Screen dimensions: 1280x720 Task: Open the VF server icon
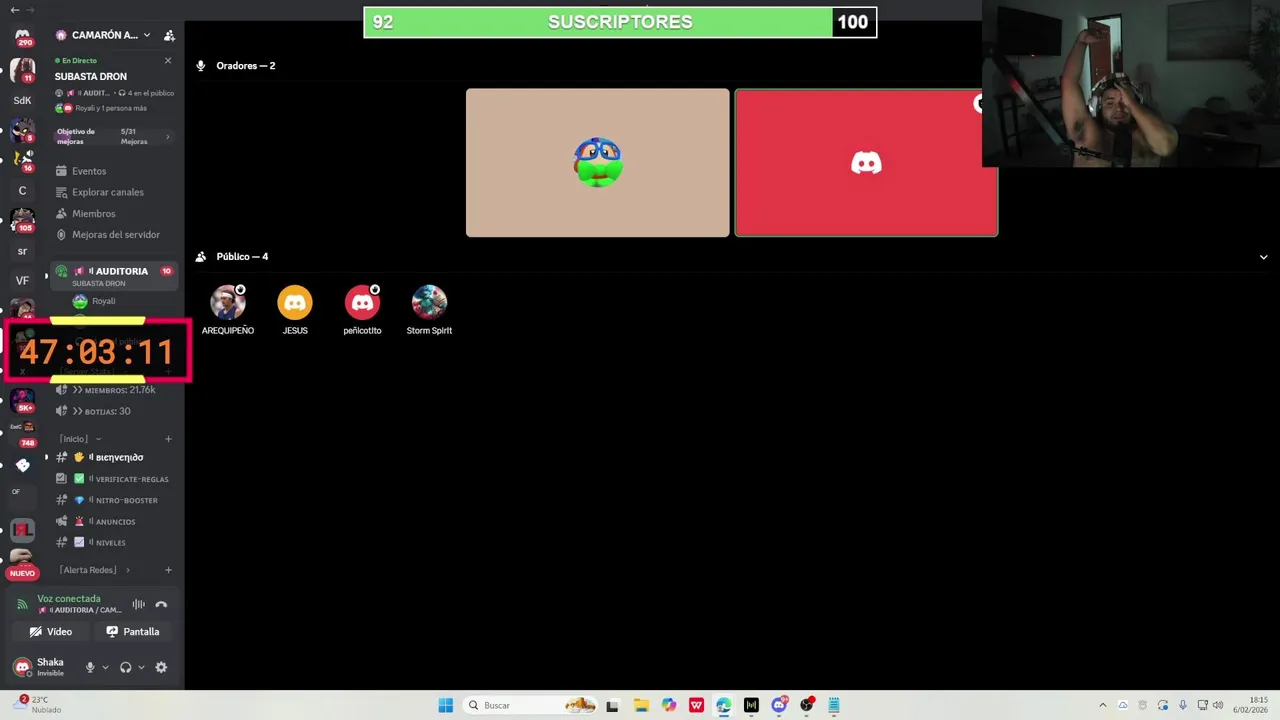pyautogui.click(x=22, y=281)
